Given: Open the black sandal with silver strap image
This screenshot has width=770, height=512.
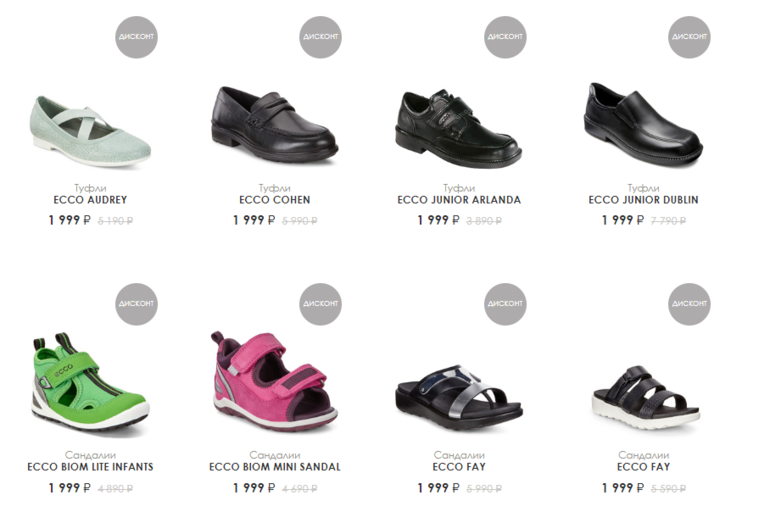Looking at the screenshot, I should 459,397.
